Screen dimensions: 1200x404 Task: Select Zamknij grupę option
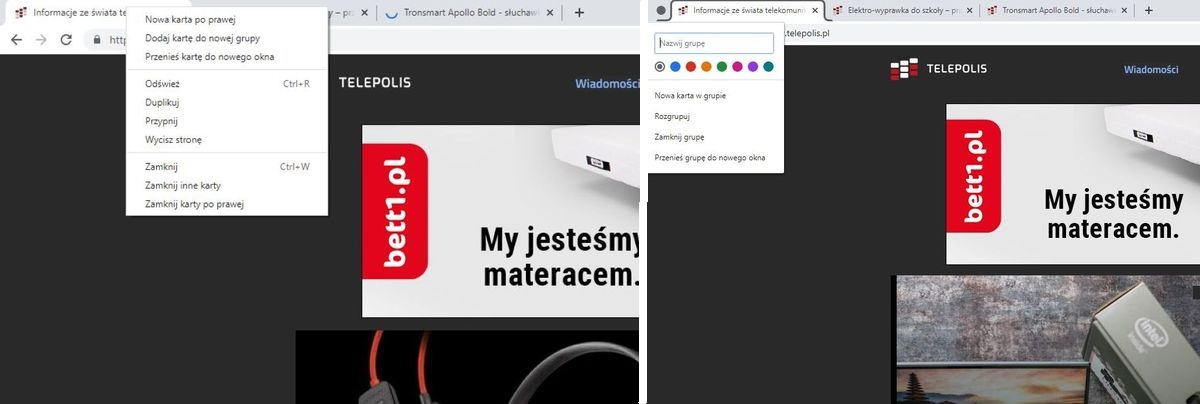(680, 137)
